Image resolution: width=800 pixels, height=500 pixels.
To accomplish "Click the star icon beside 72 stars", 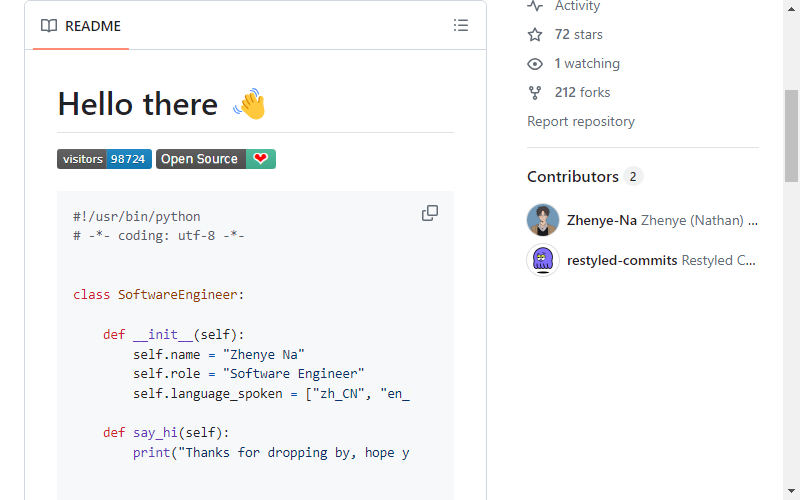I will (x=535, y=35).
